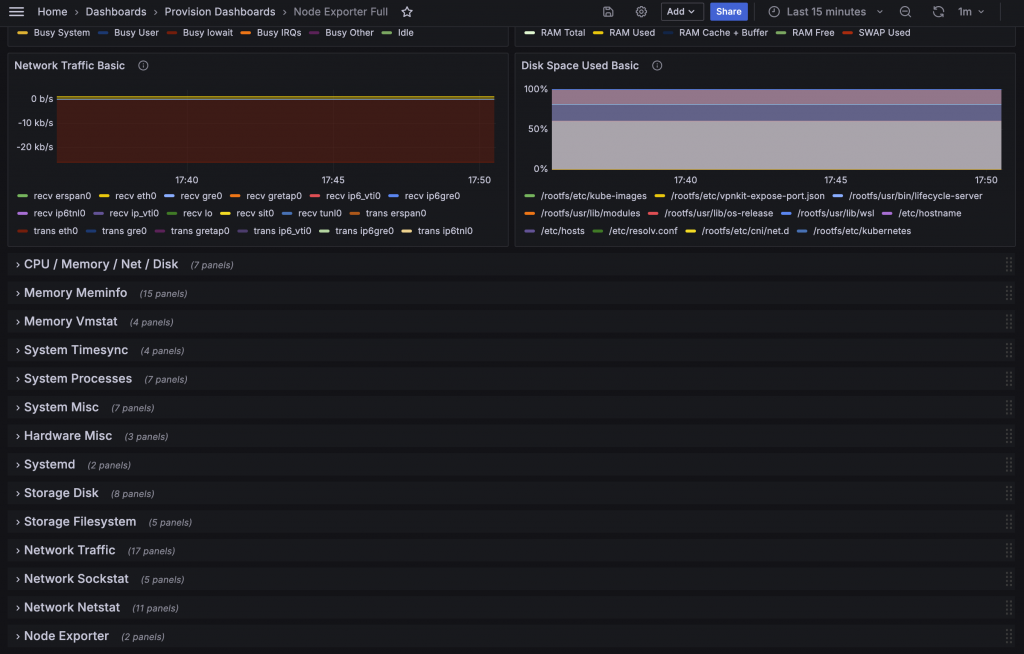1024x654 pixels.
Task: Open Provision Dashboards breadcrumb
Action: [x=219, y=12]
